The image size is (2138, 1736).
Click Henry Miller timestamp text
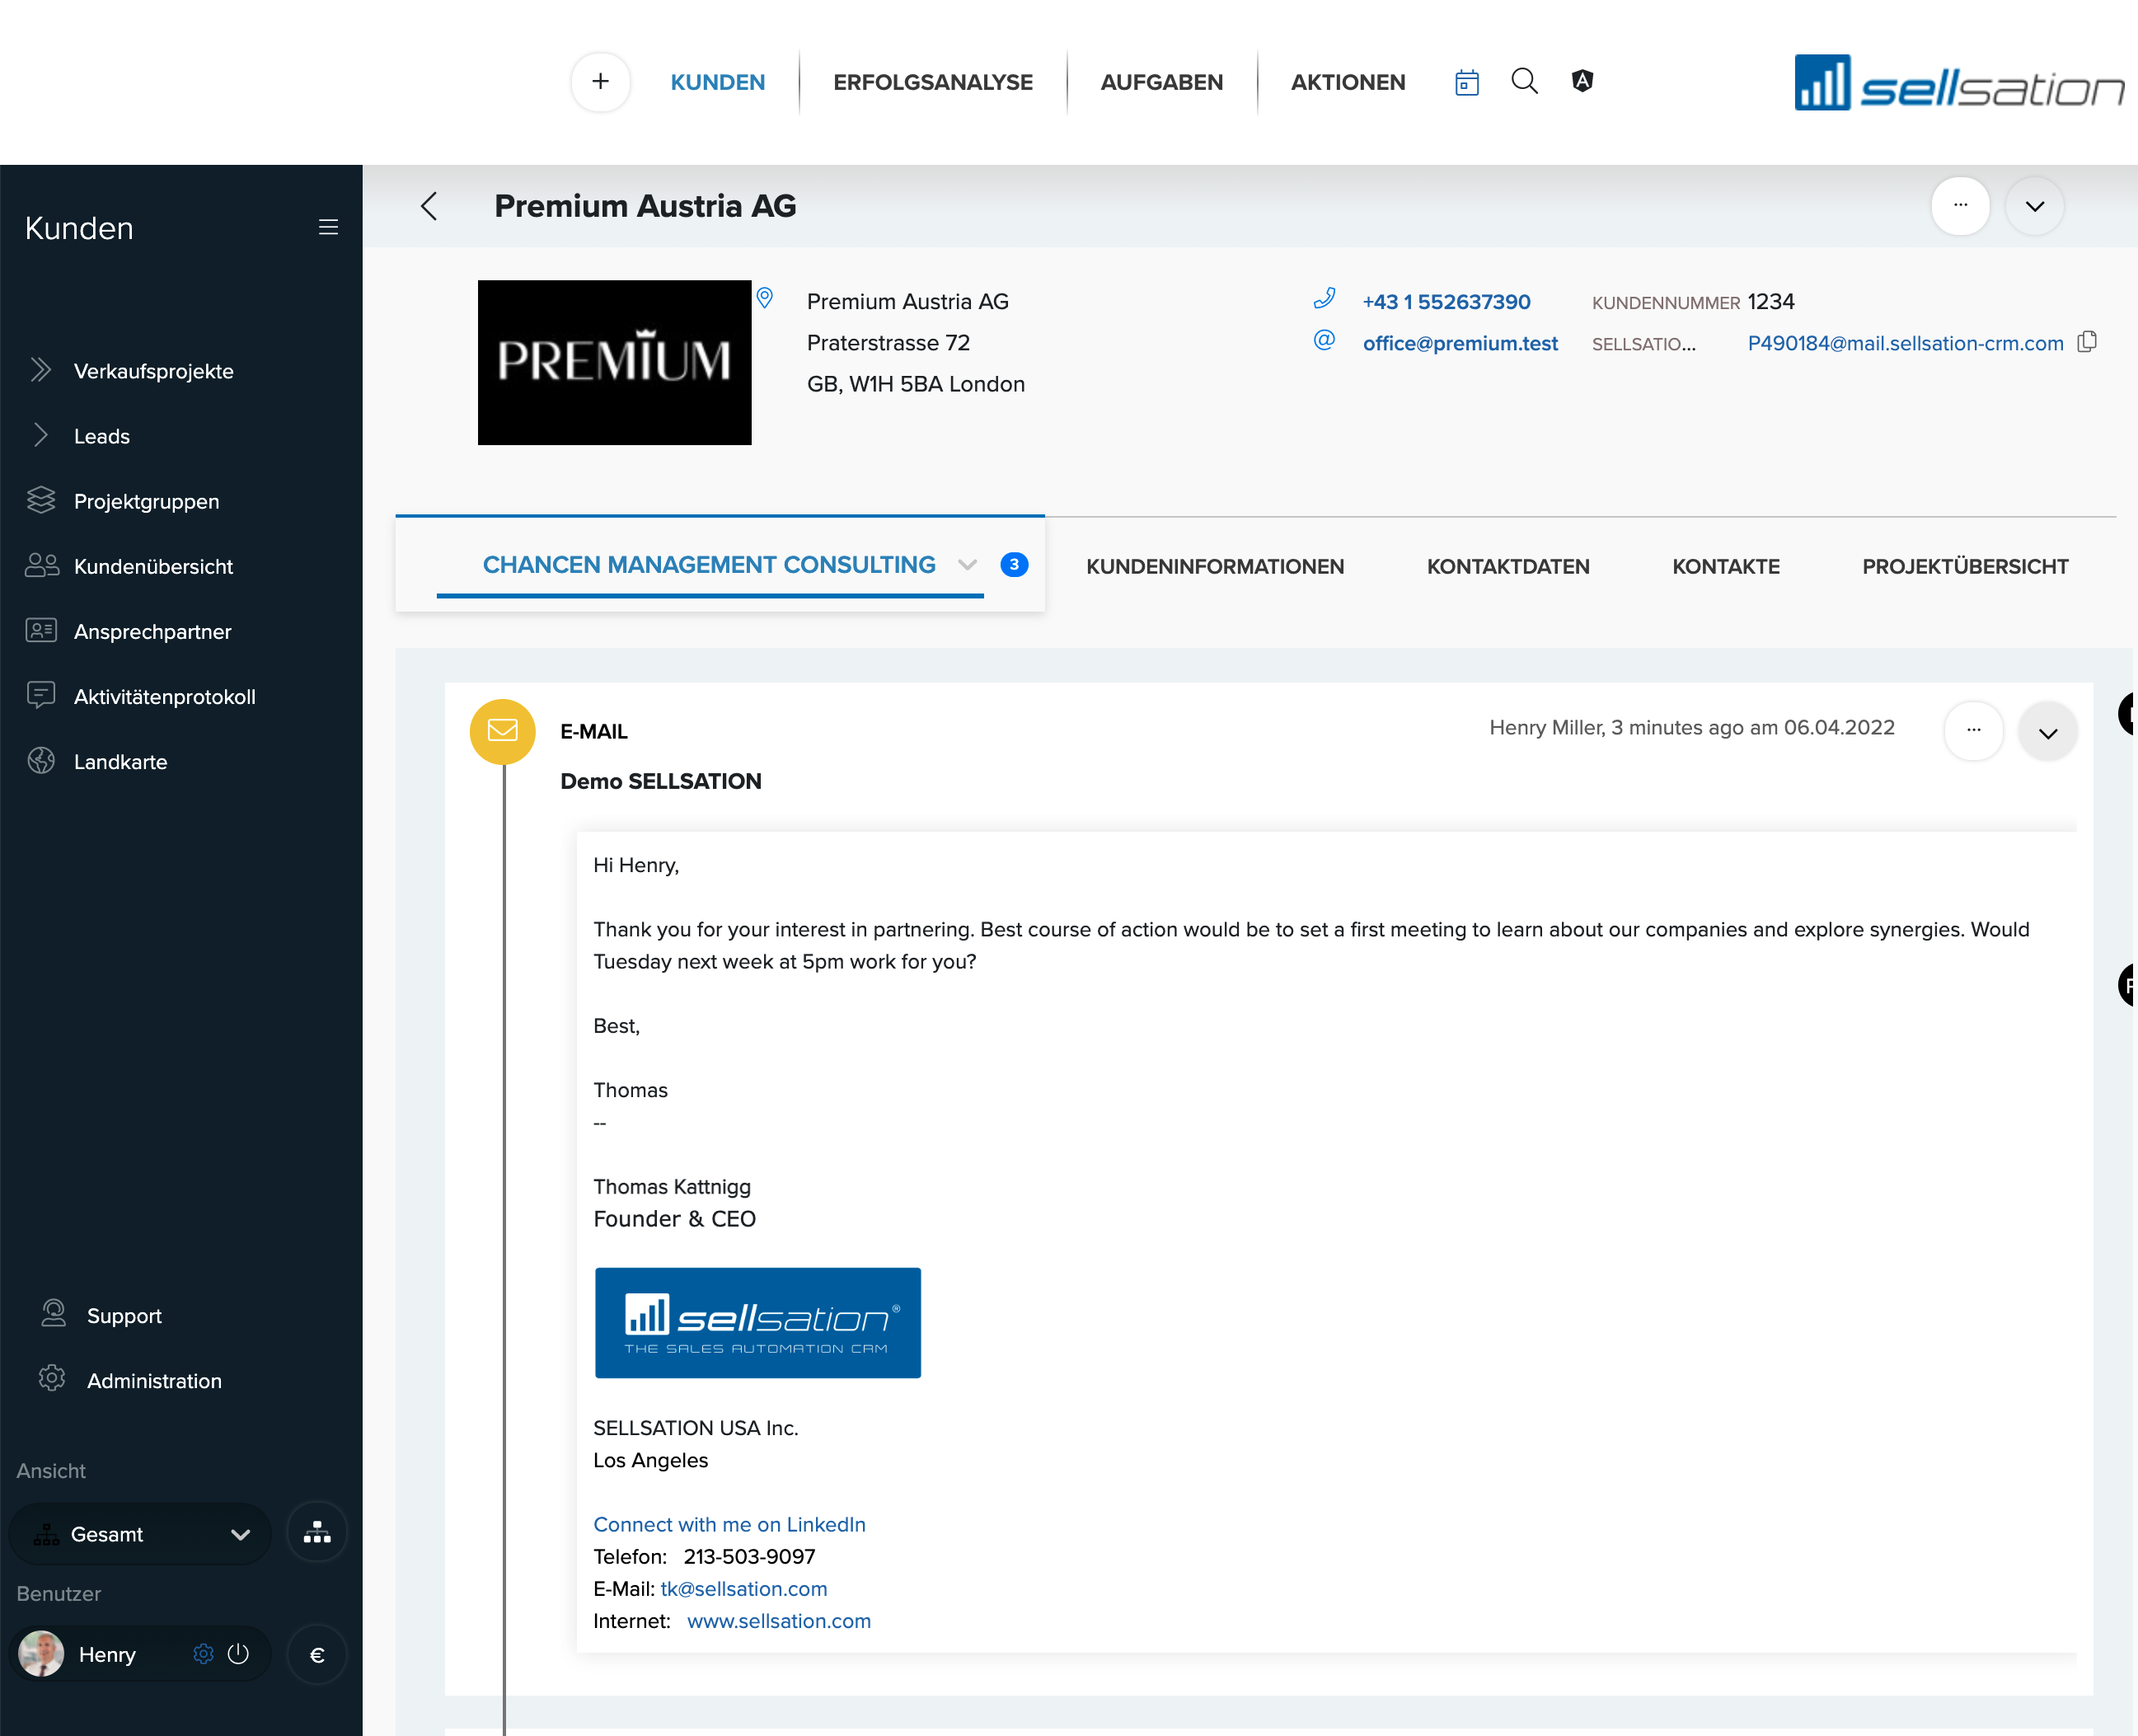point(1692,727)
